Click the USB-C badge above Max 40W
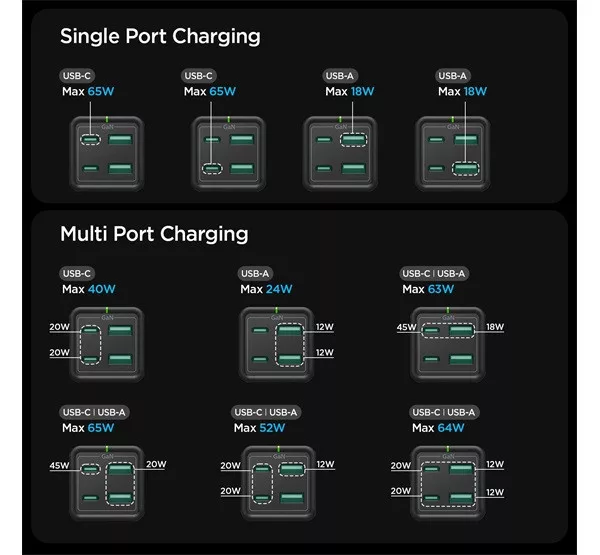Screen dimensions: 600x555 (77, 274)
